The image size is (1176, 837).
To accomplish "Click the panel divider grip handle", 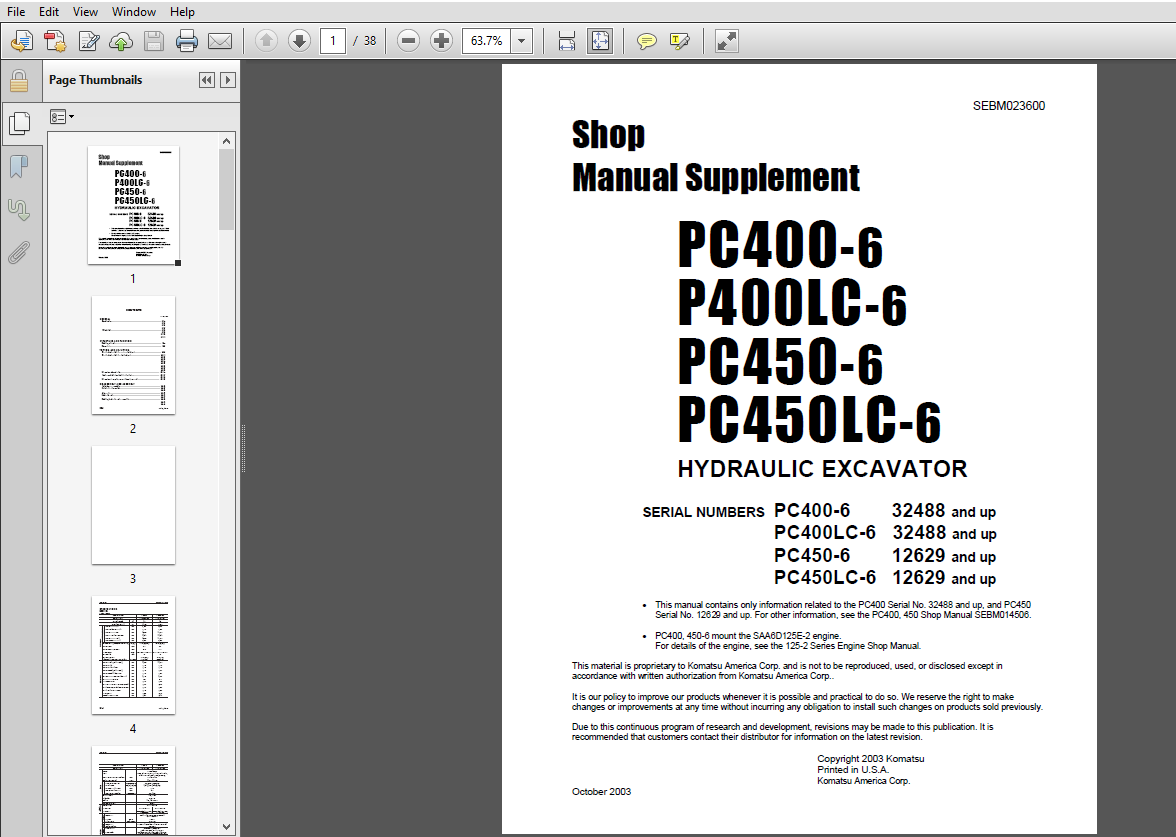I will click(x=243, y=448).
